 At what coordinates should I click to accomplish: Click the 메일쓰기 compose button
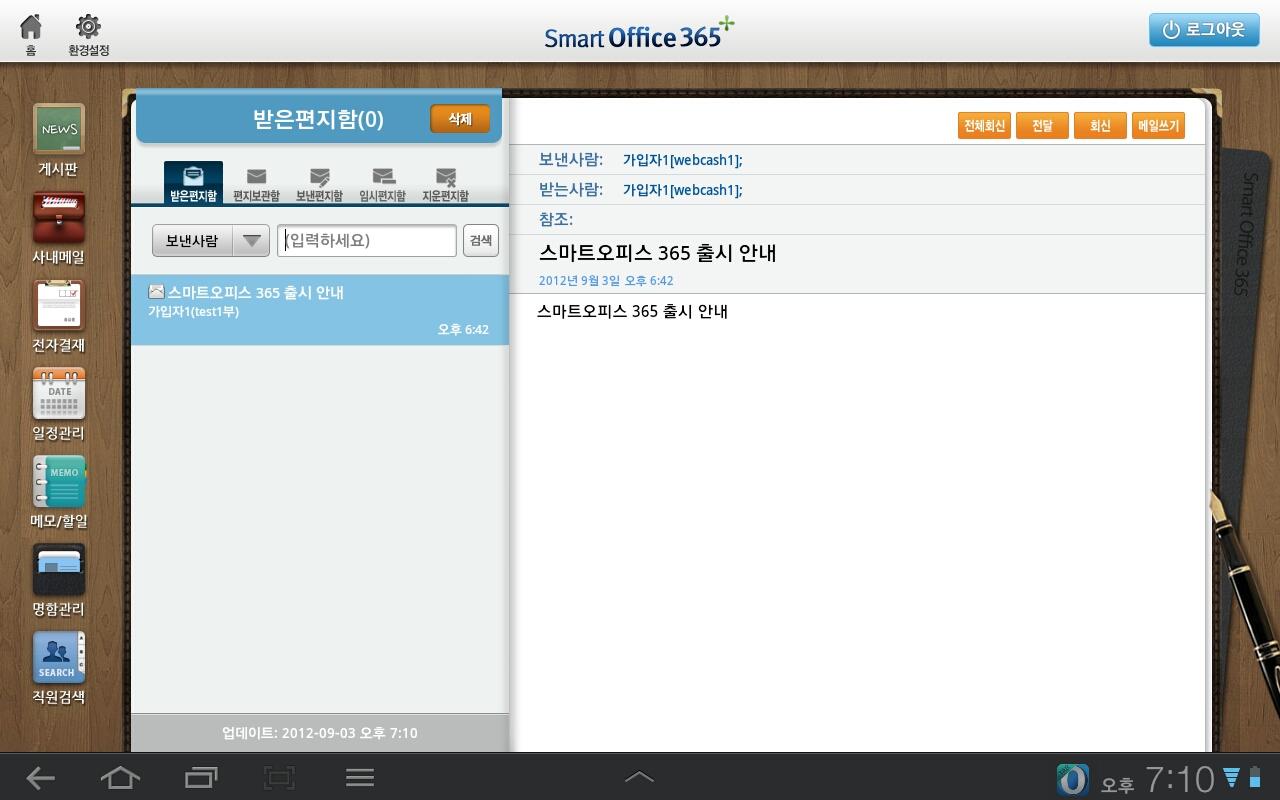[1158, 126]
